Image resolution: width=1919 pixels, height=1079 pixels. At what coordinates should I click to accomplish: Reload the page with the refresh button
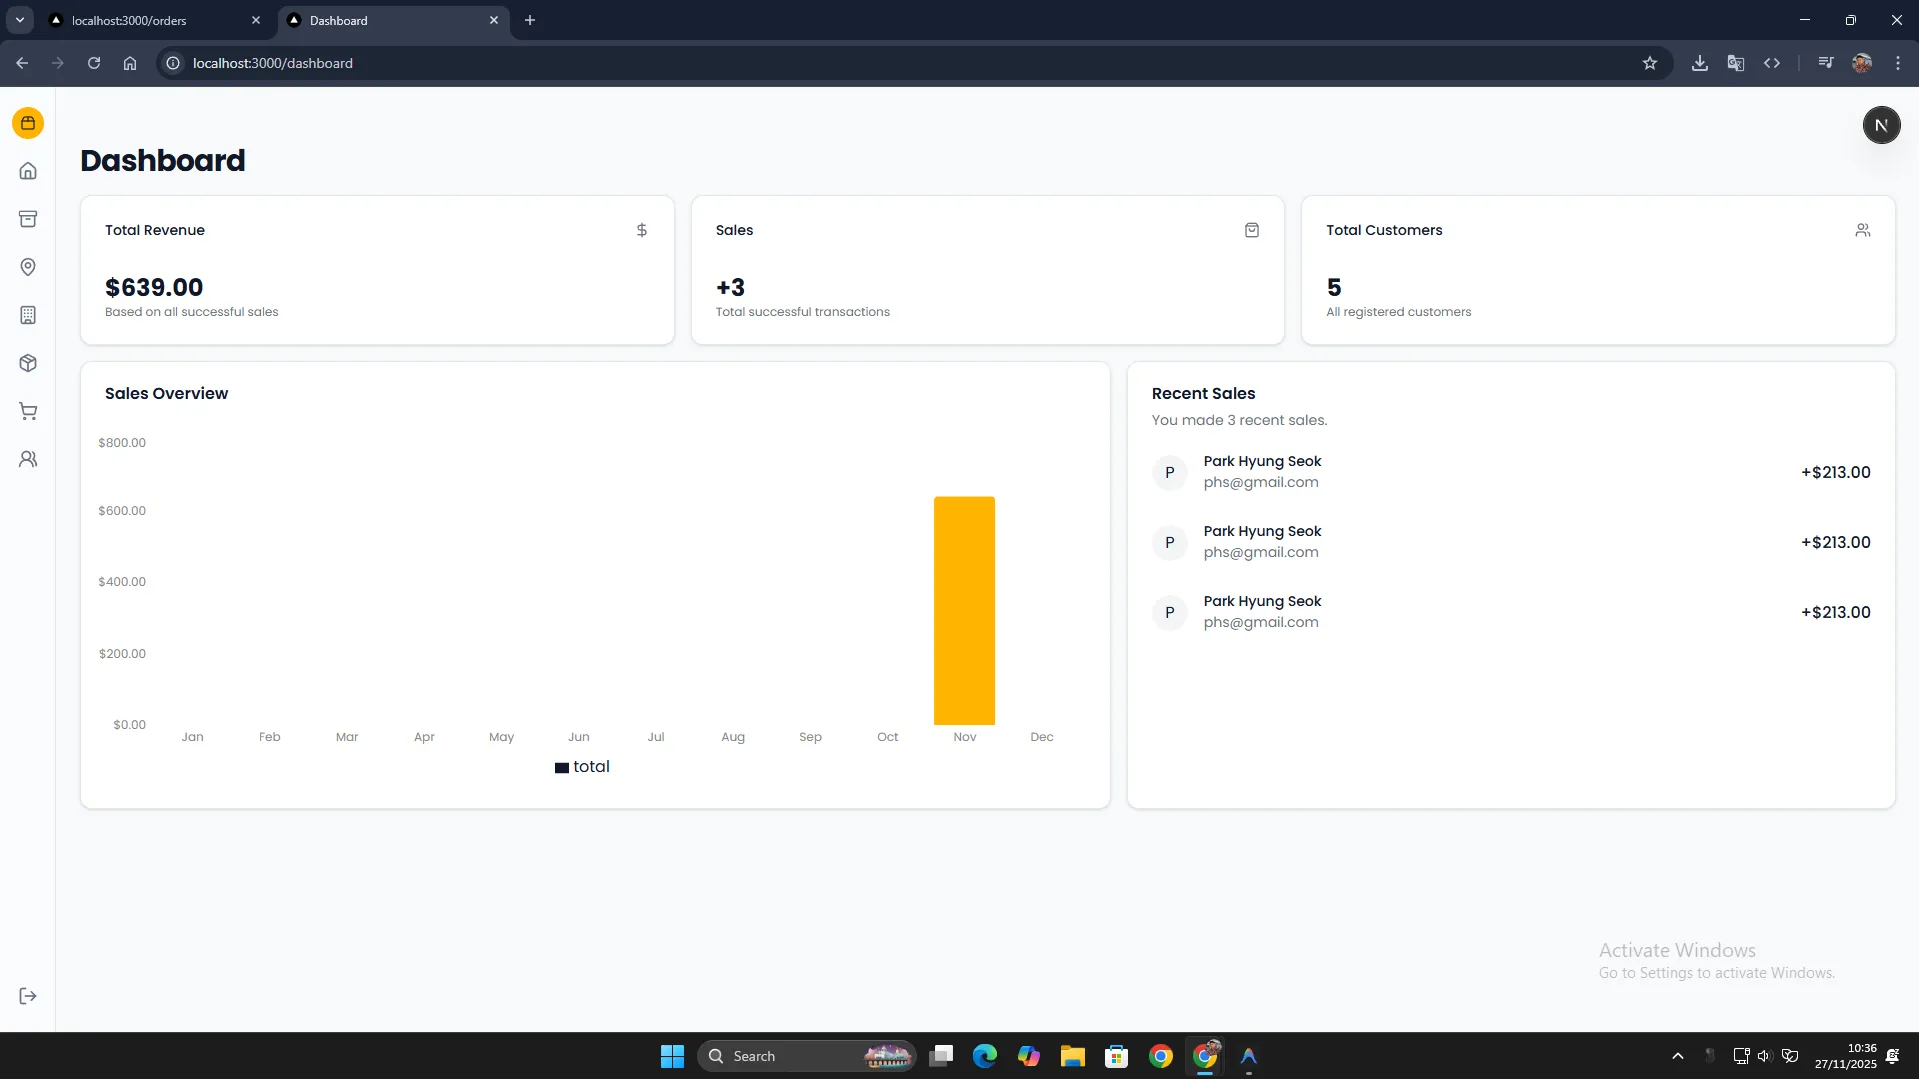coord(94,63)
